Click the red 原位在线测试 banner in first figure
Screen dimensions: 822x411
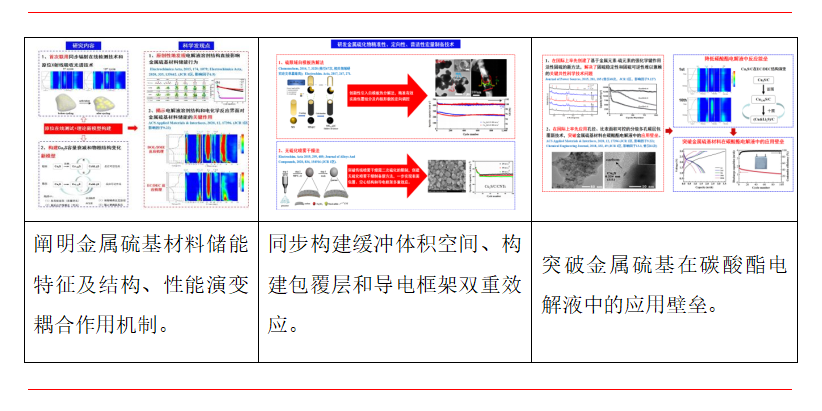click(86, 128)
